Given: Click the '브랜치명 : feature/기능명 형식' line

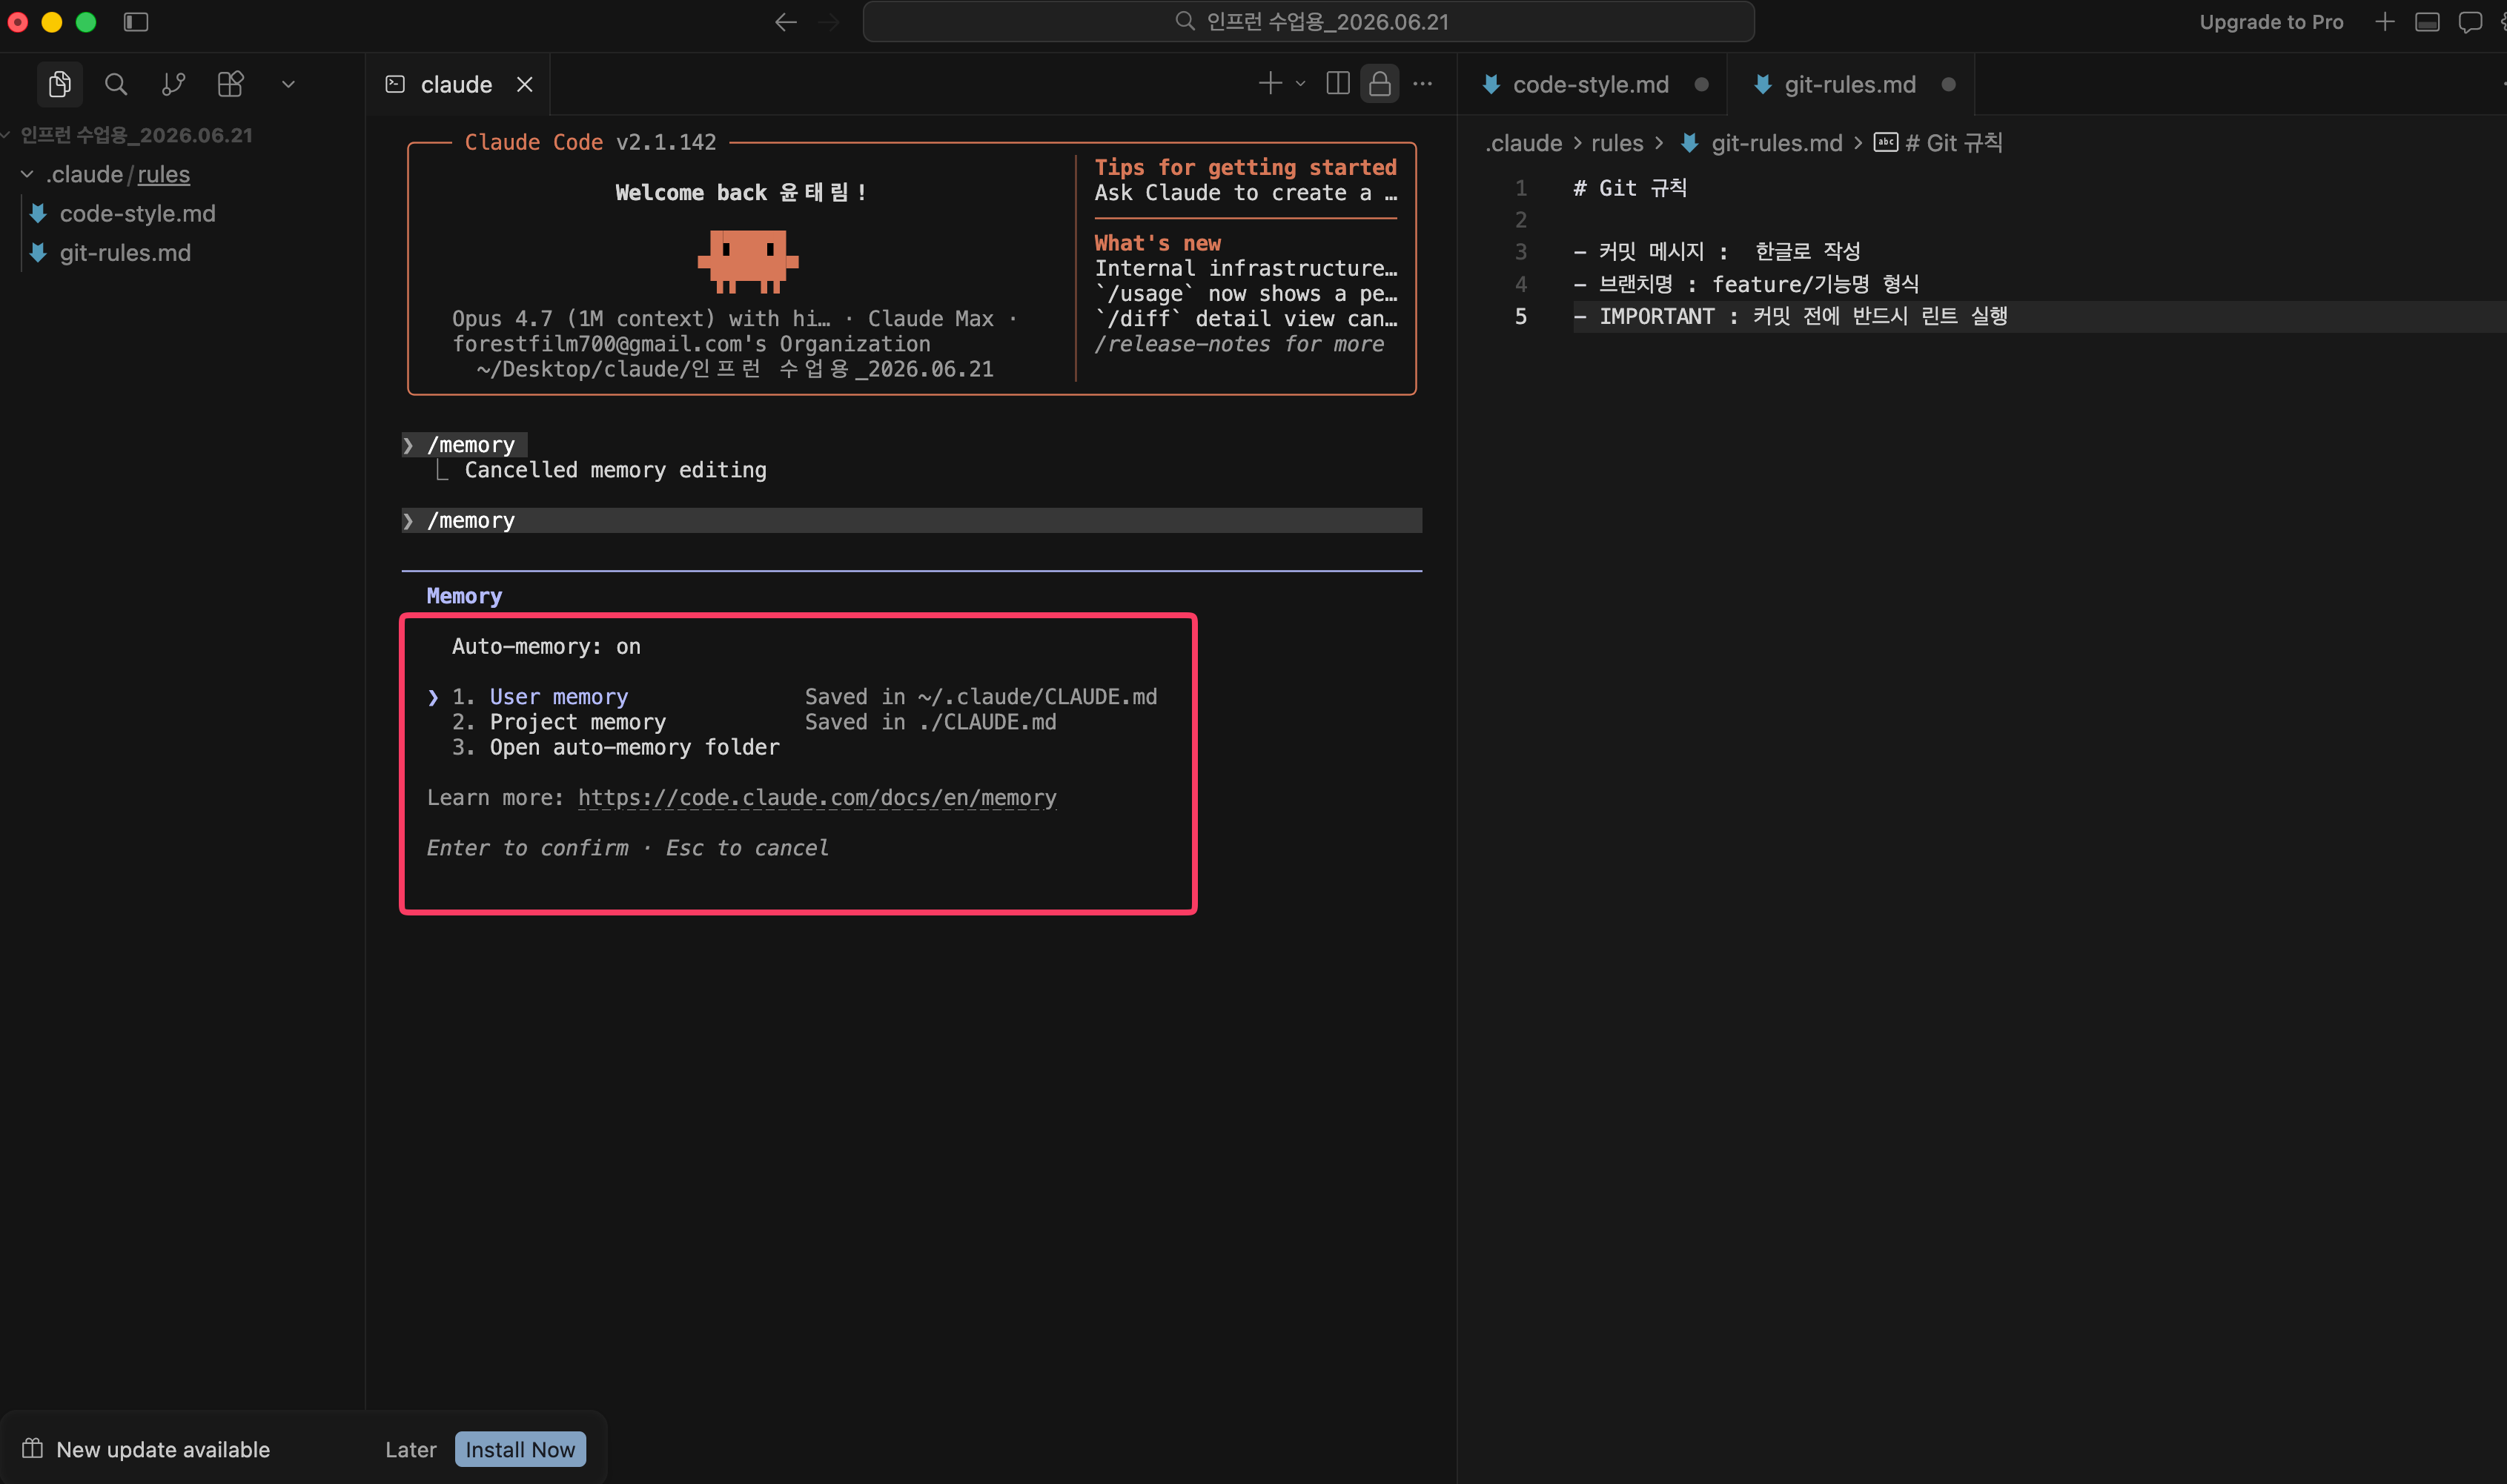Looking at the screenshot, I should (x=1746, y=284).
